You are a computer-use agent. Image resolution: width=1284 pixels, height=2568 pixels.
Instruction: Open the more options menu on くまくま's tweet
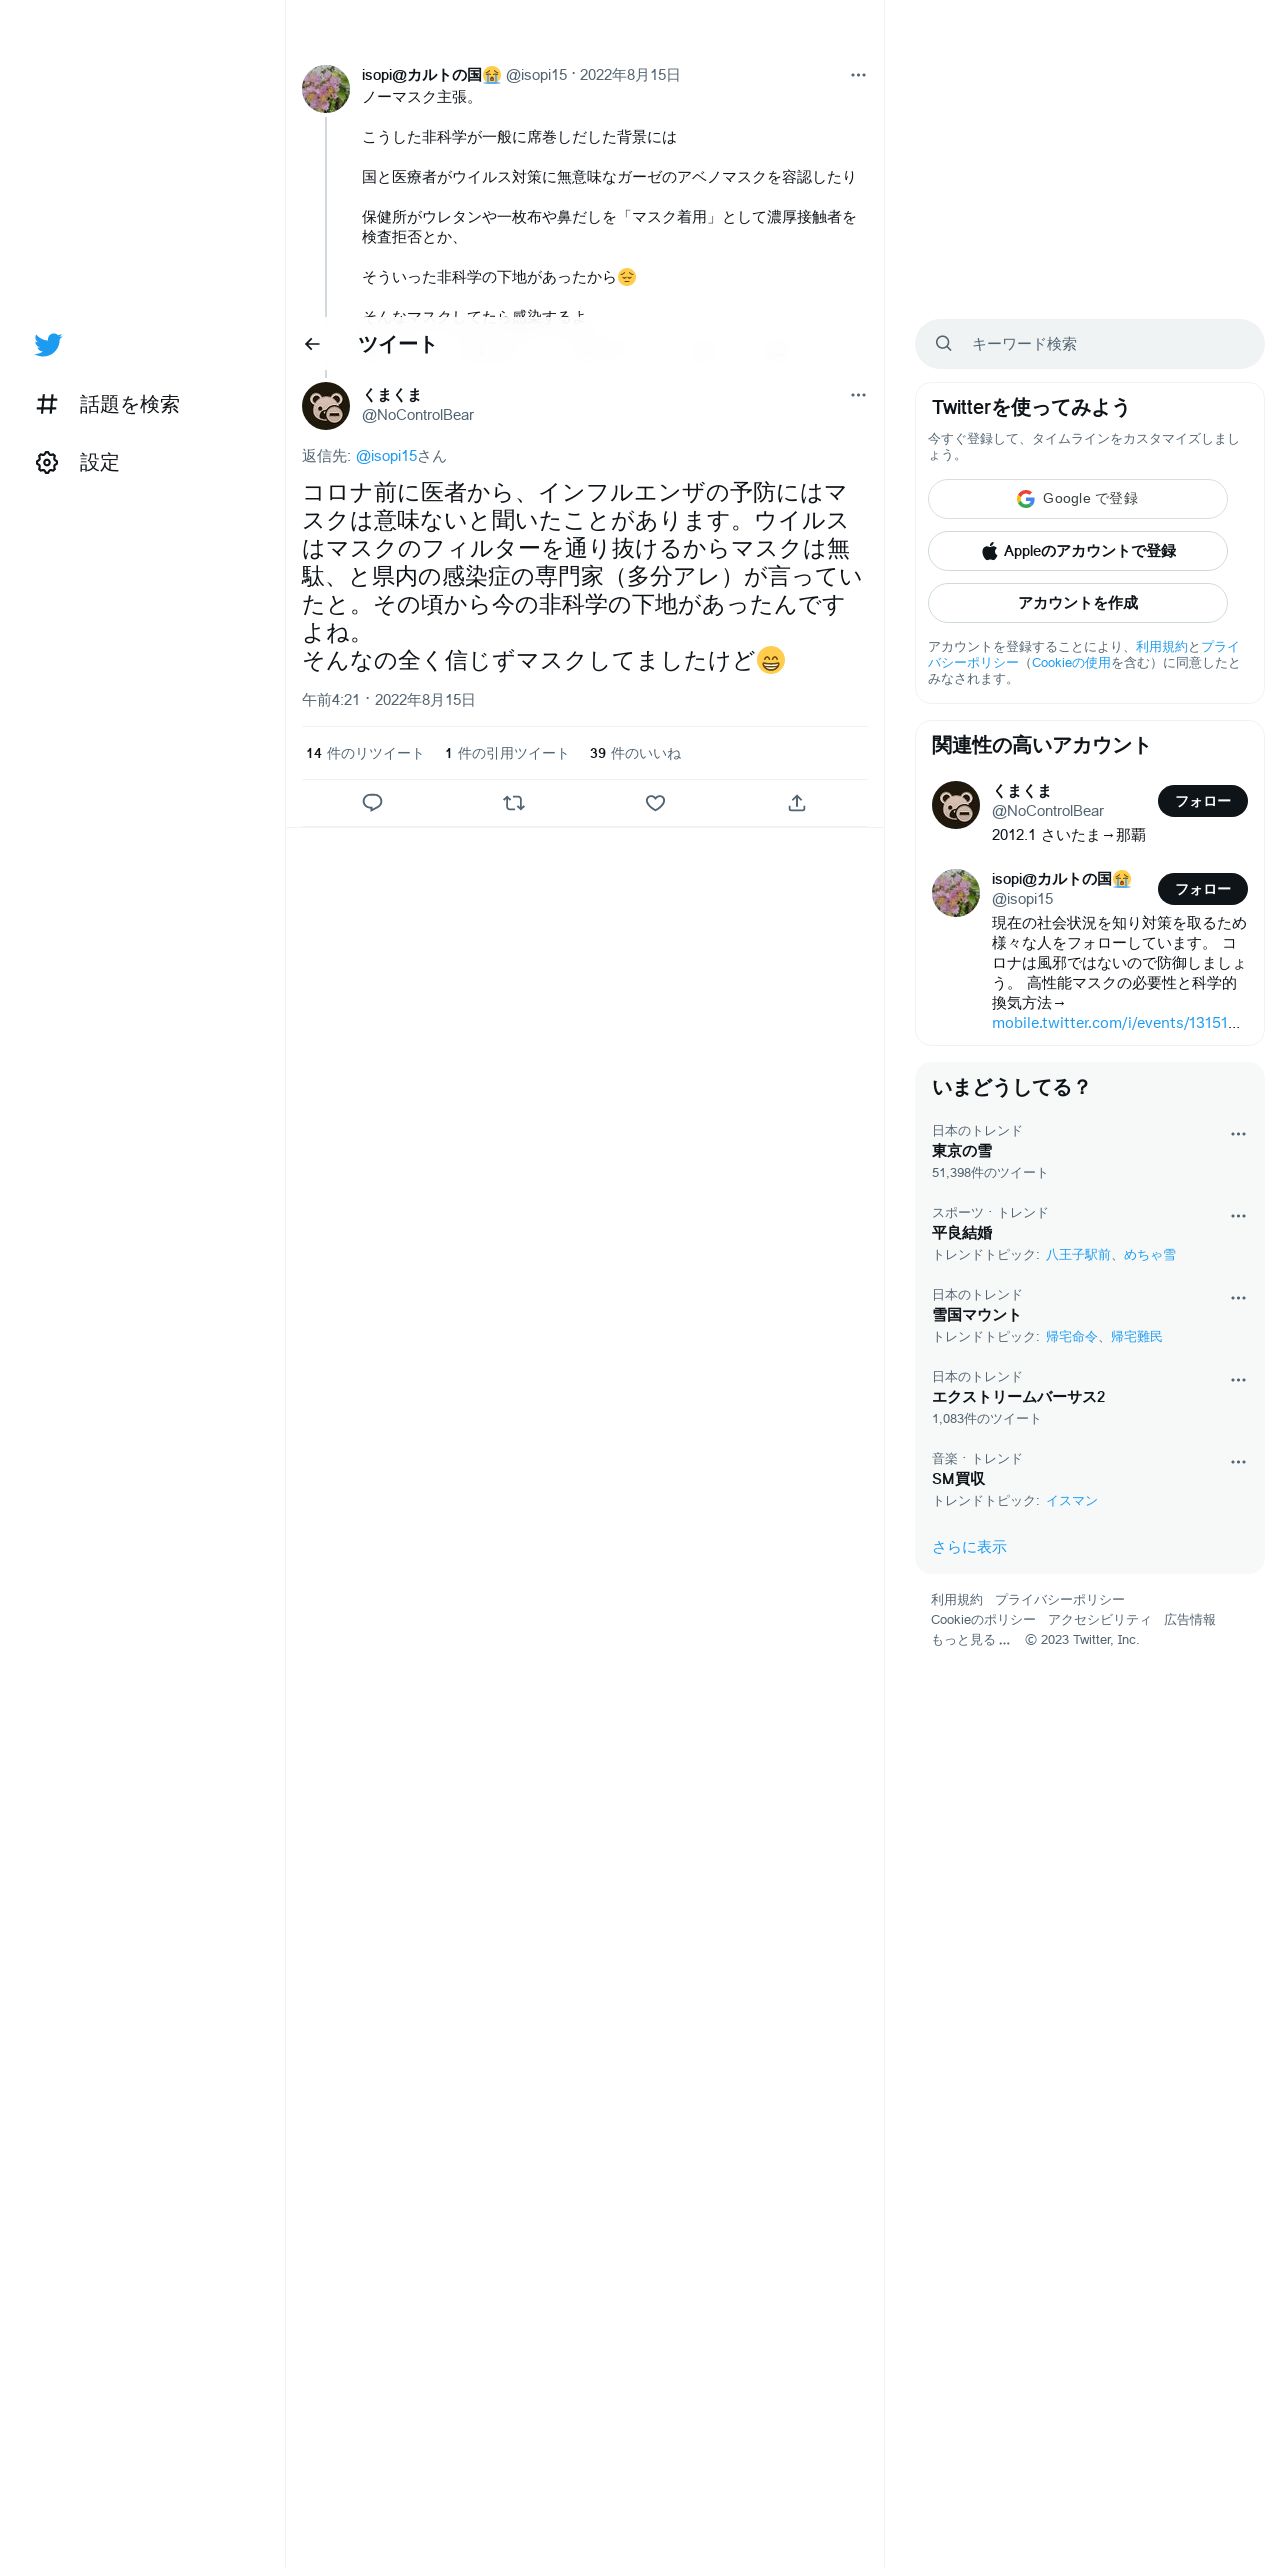coord(858,395)
